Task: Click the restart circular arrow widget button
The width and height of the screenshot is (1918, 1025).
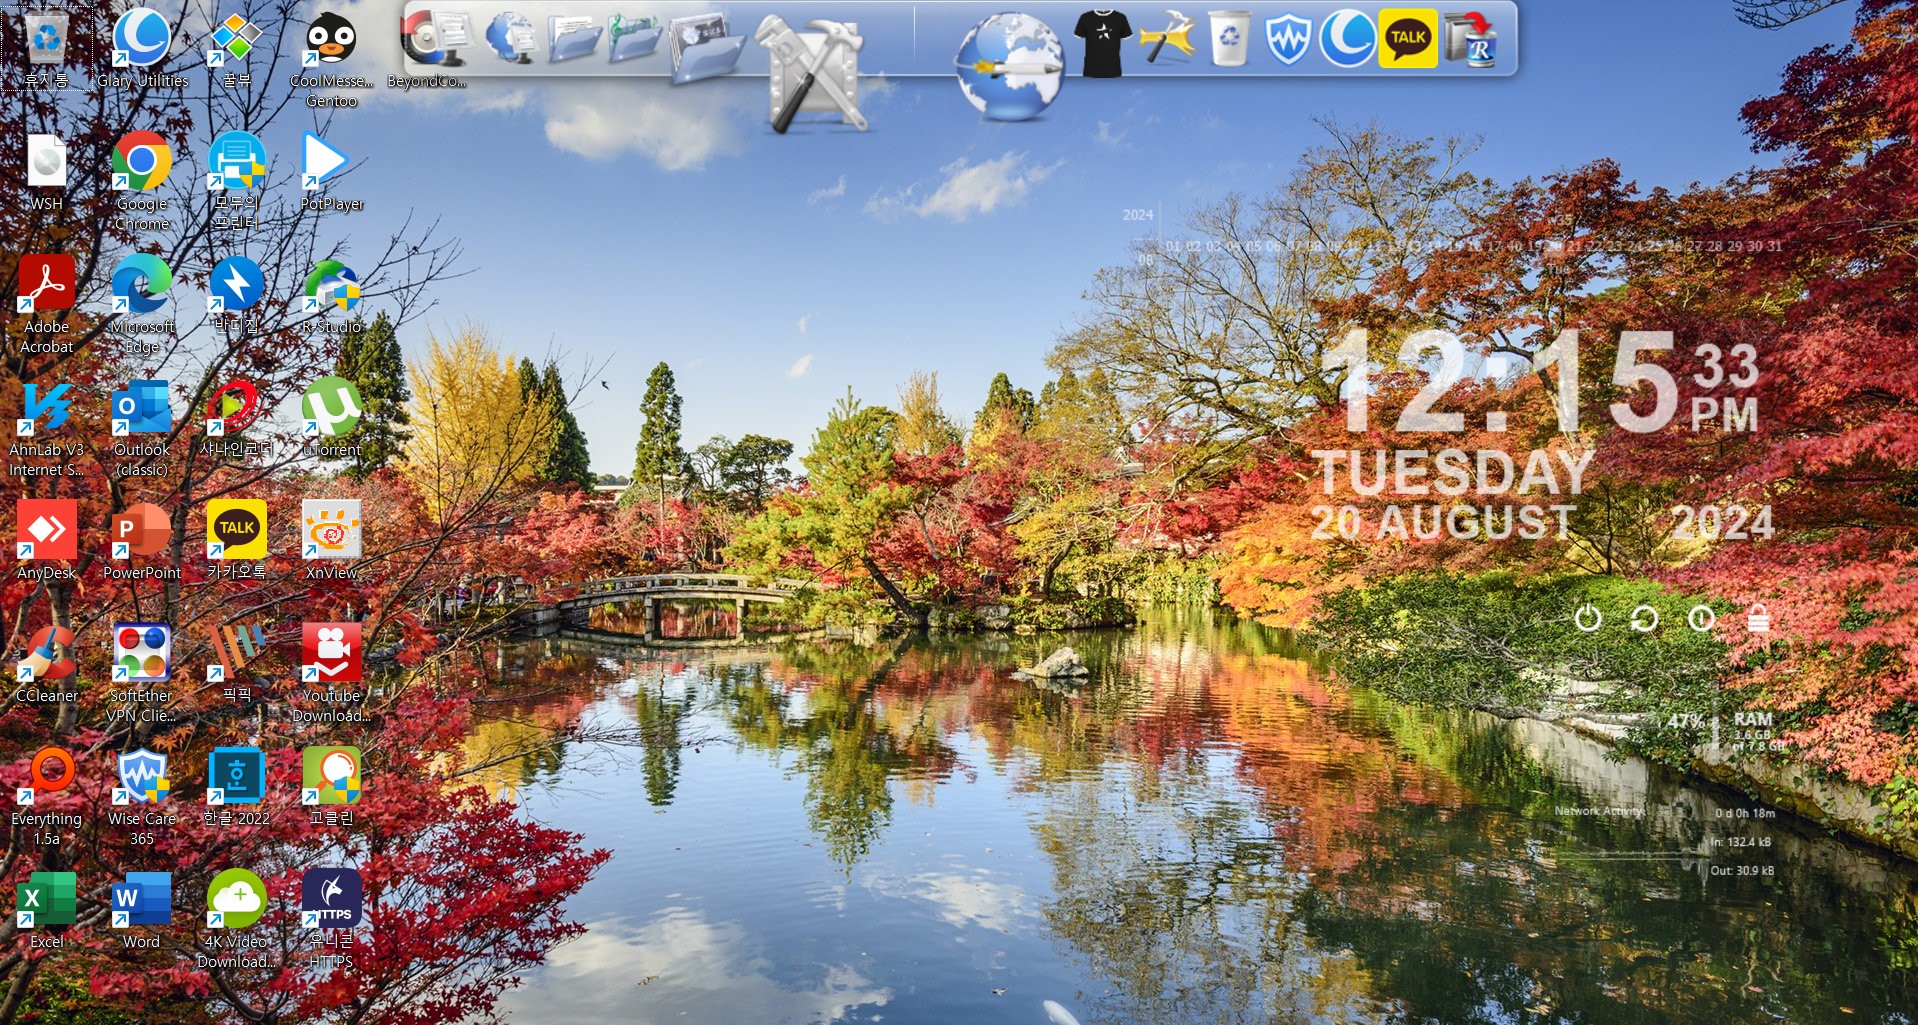Action: coord(1644,619)
